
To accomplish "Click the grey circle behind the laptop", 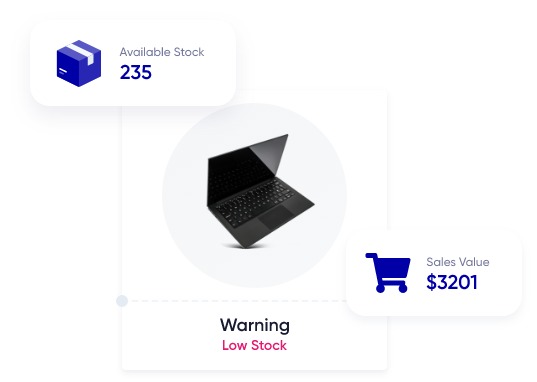I will point(254,195).
